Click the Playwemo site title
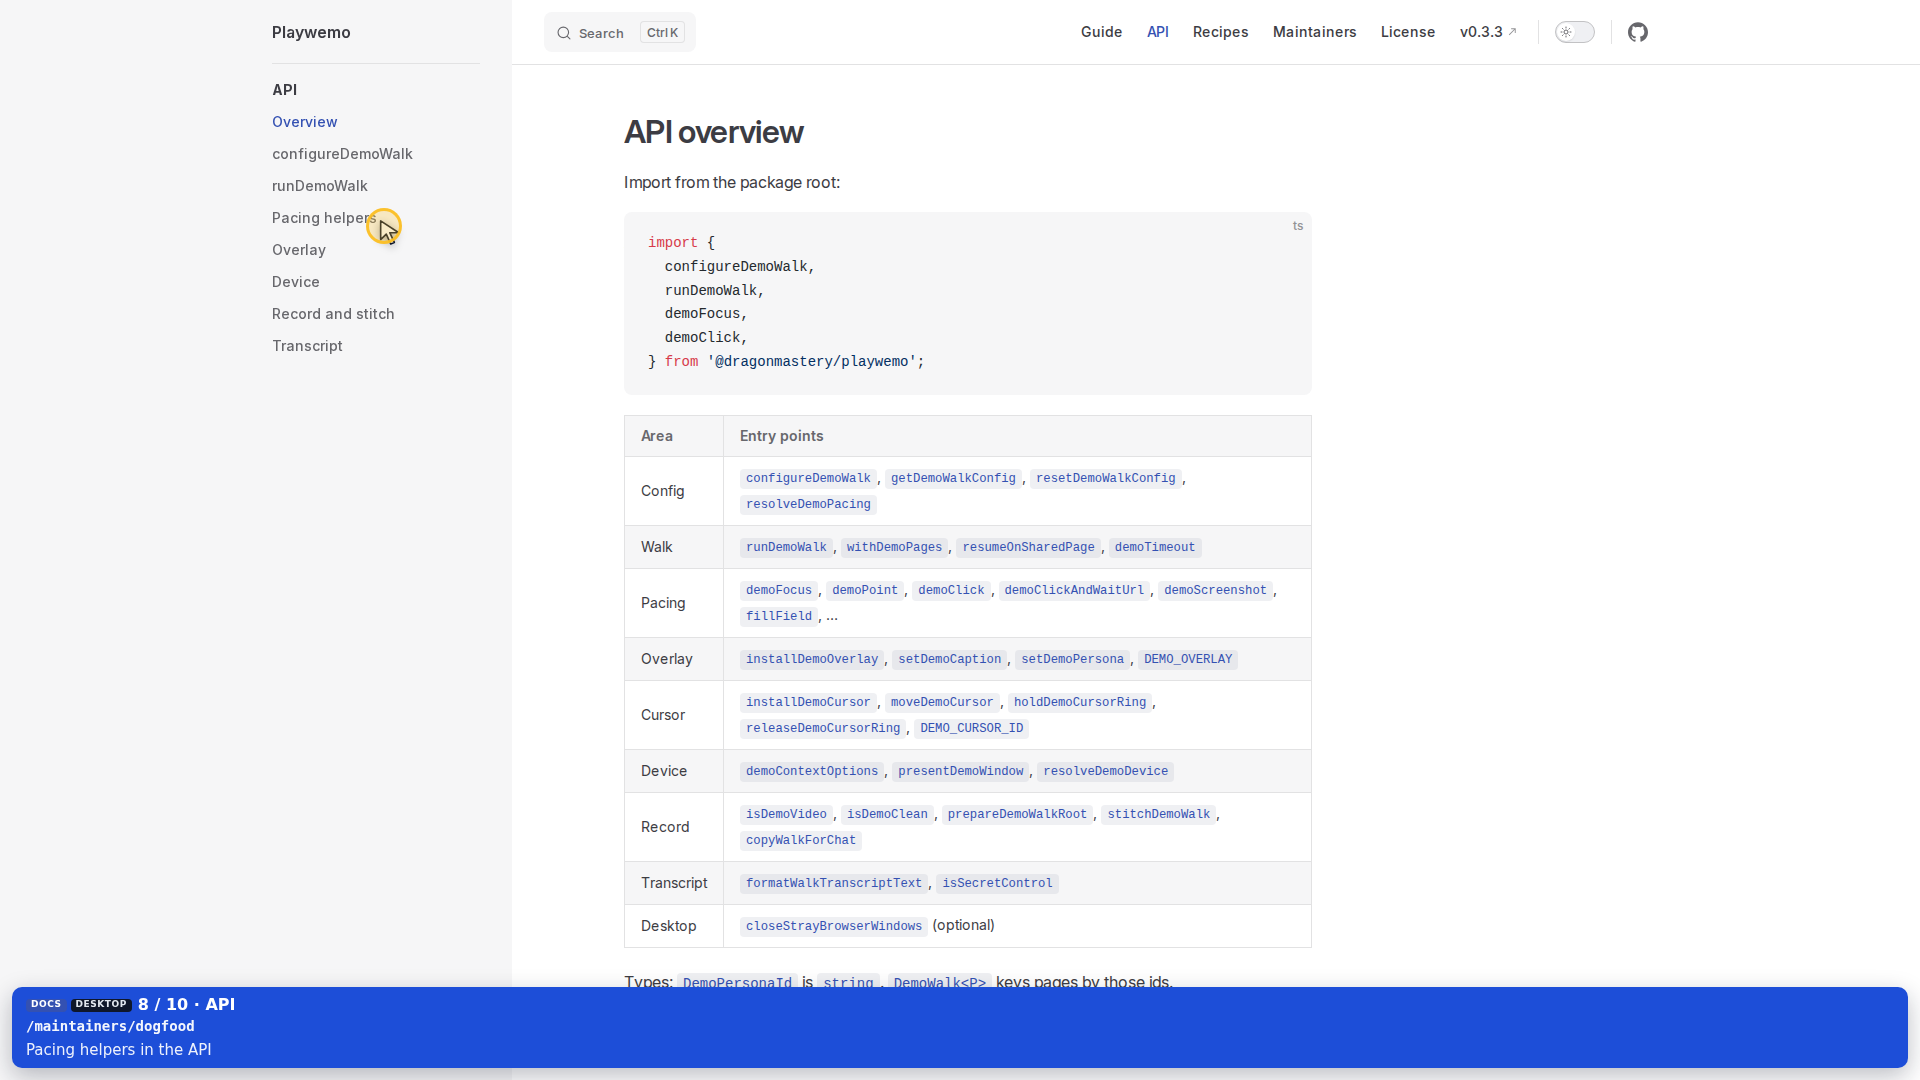The width and height of the screenshot is (1920, 1080). tap(311, 32)
